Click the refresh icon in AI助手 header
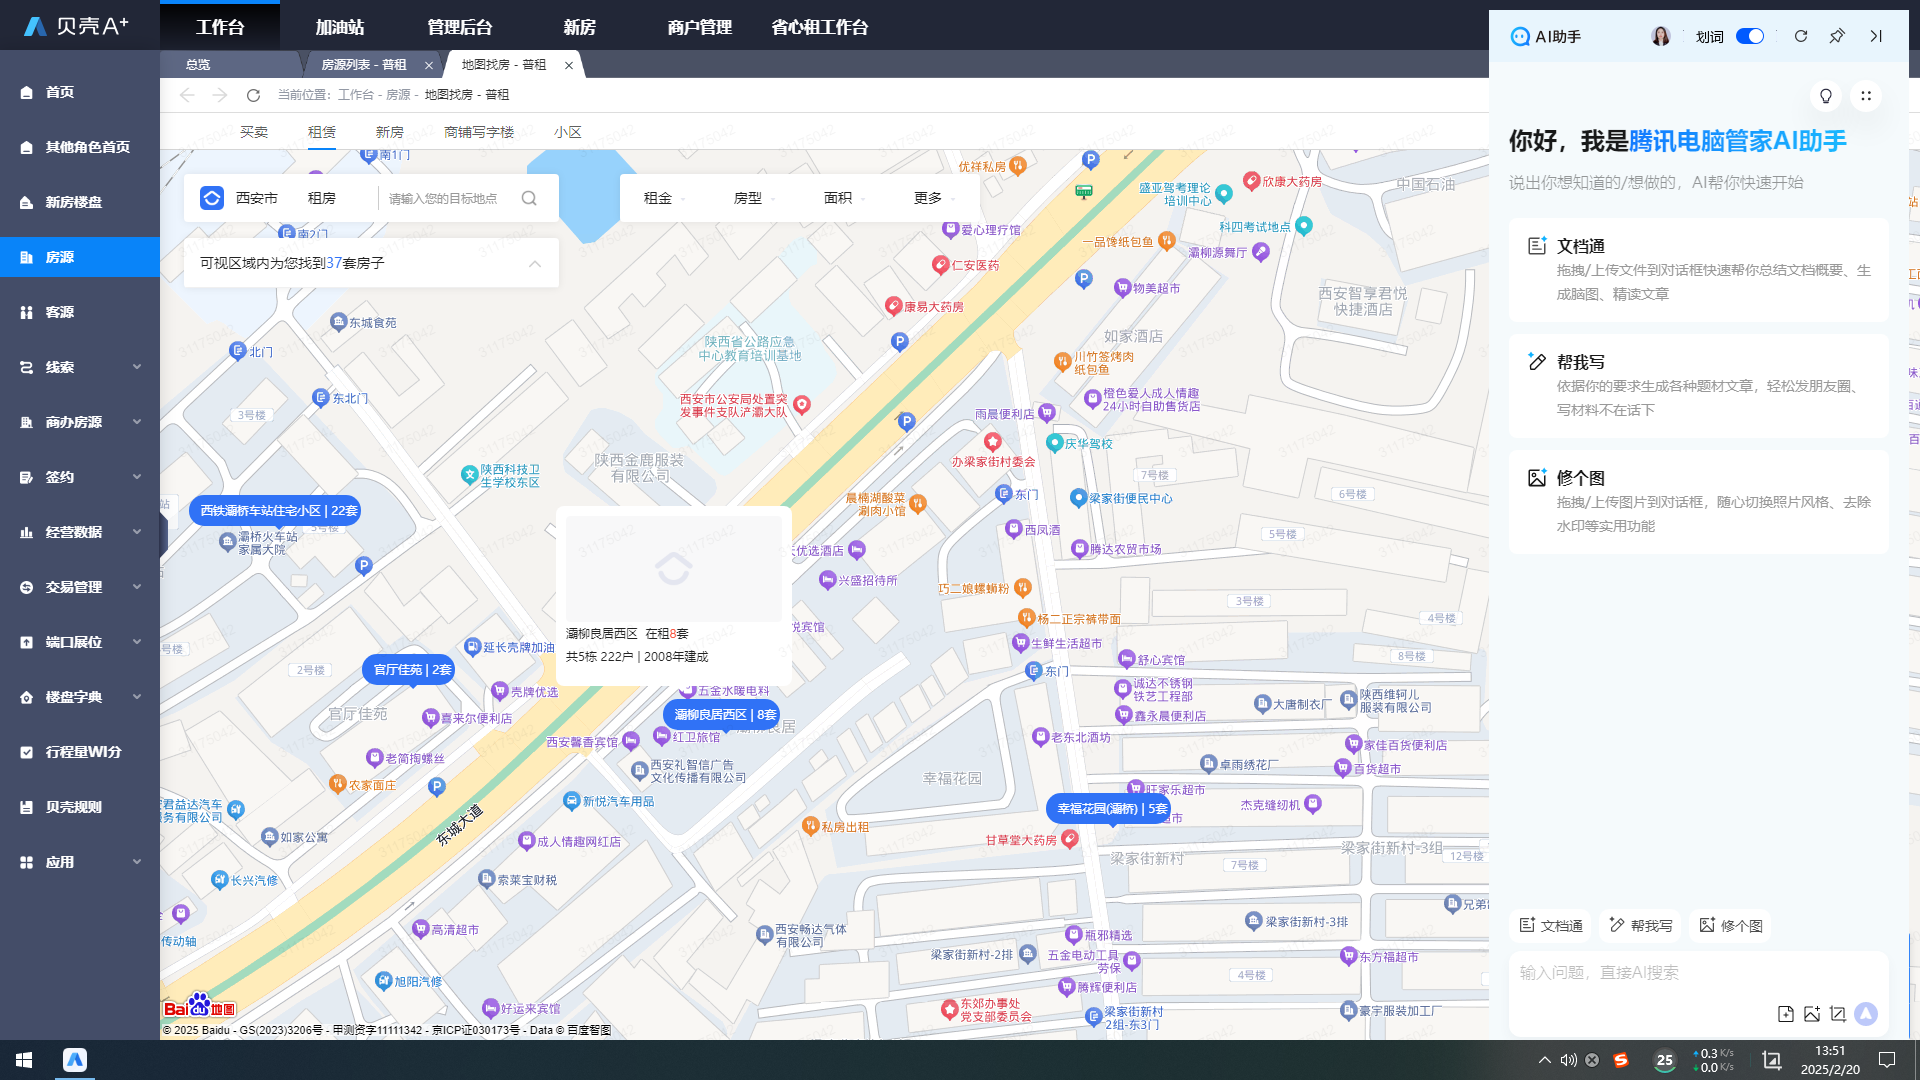This screenshot has width=1920, height=1080. (x=1801, y=36)
